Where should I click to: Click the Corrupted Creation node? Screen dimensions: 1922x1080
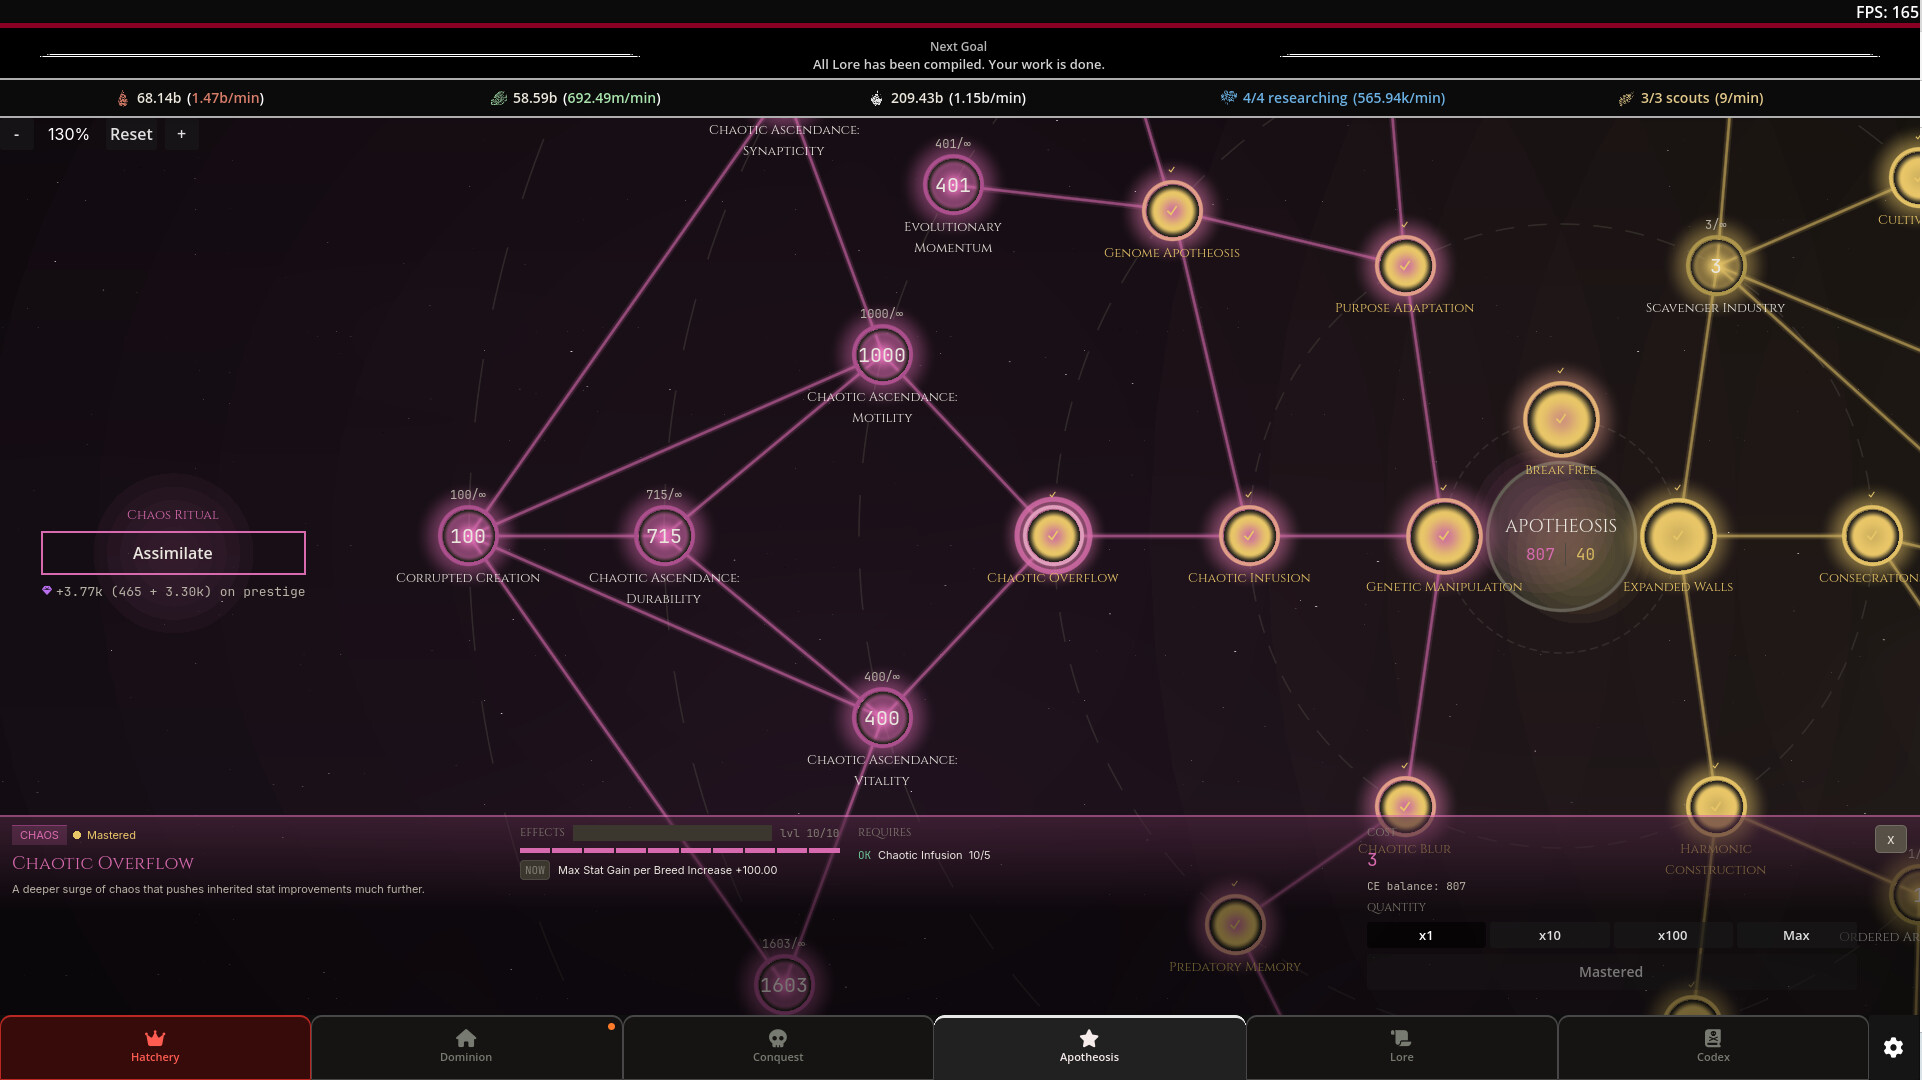click(468, 536)
